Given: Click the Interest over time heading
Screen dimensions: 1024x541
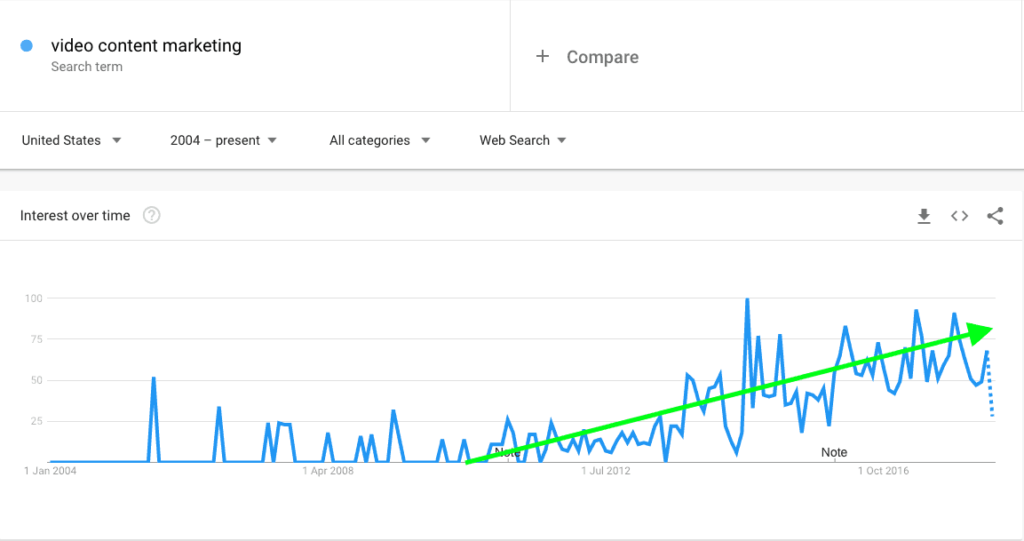Looking at the screenshot, I should pyautogui.click(x=75, y=215).
